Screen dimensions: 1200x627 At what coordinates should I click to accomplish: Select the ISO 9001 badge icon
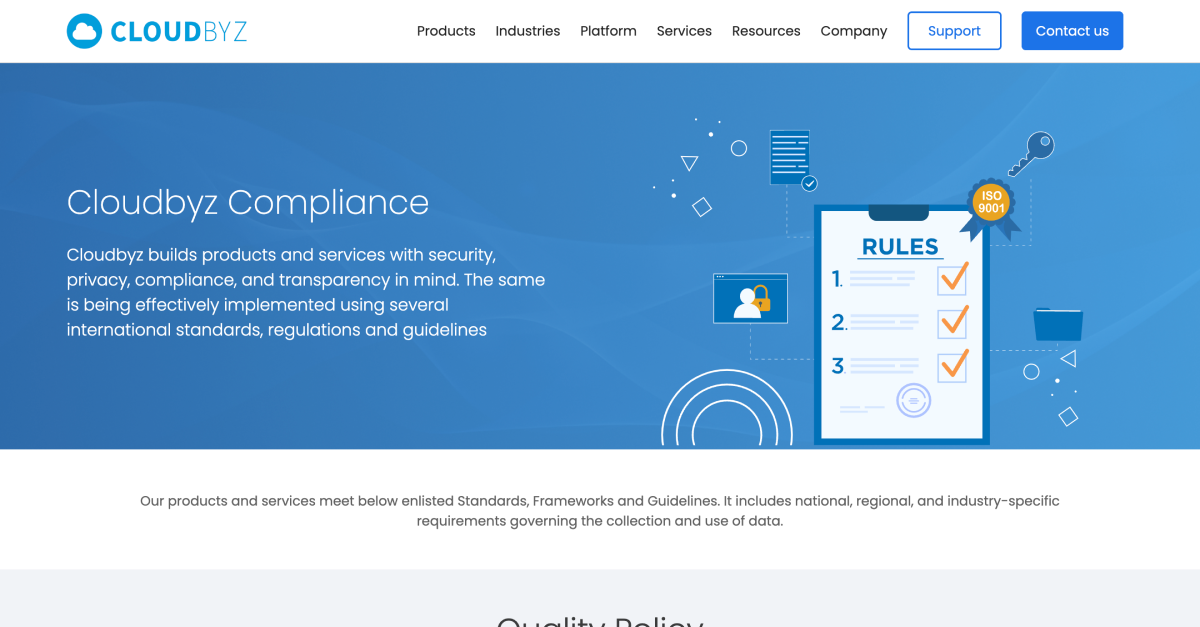tap(990, 203)
